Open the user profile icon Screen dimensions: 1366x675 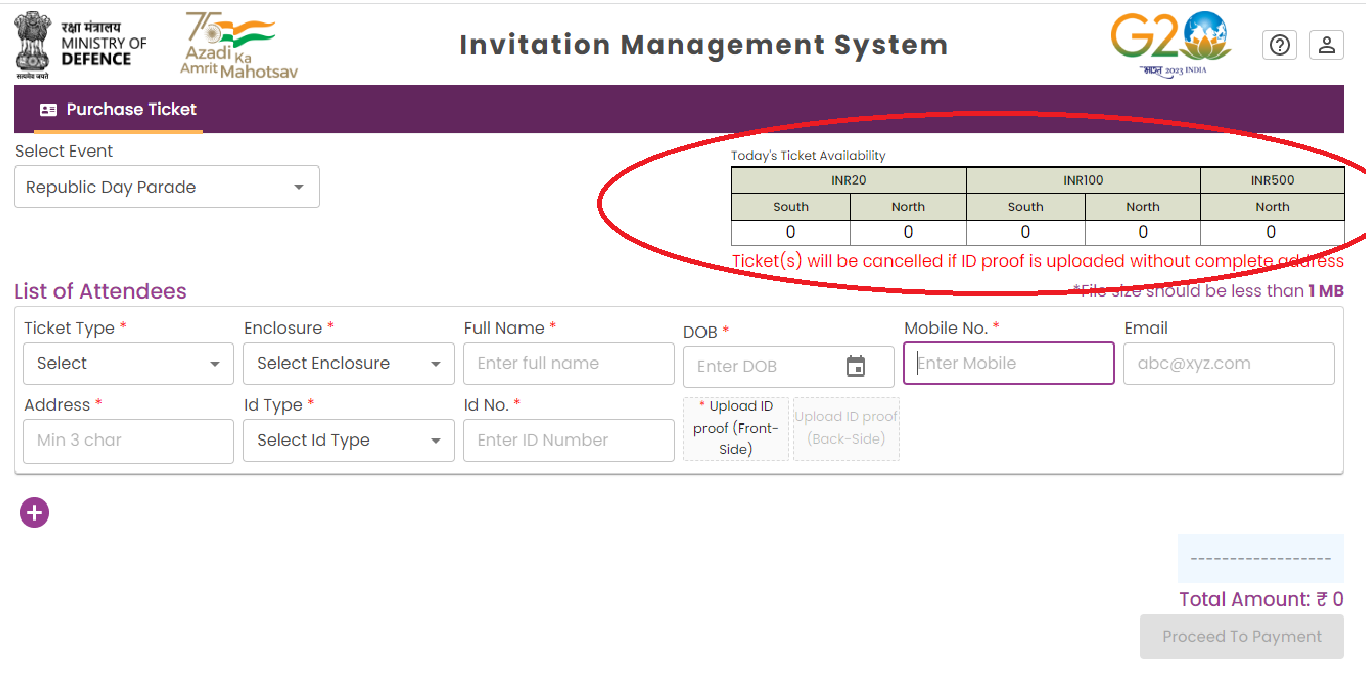pos(1326,45)
